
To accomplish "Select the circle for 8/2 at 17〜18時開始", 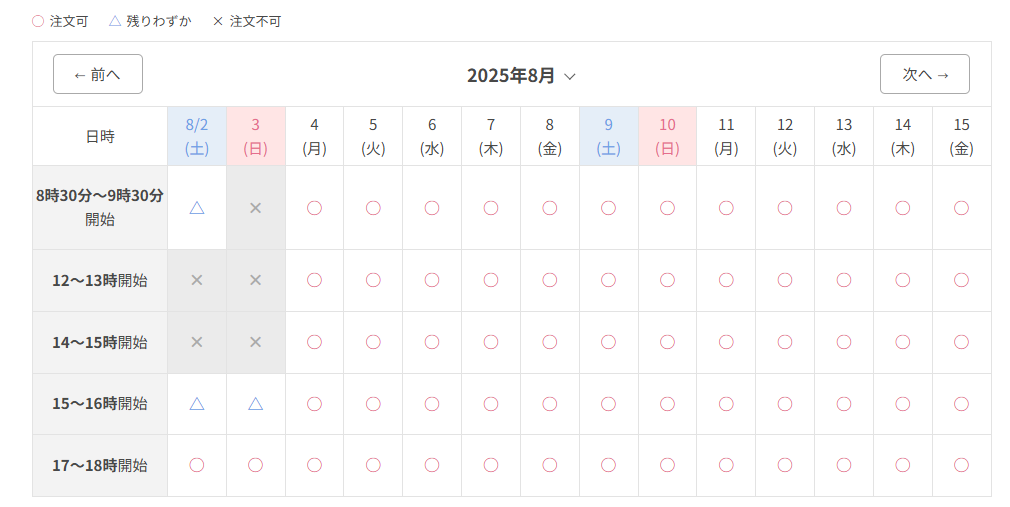I will (x=197, y=465).
